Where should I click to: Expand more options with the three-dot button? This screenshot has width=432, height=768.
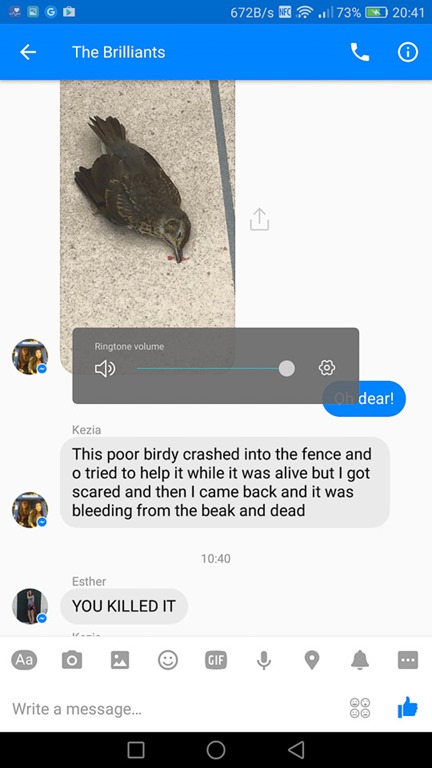(x=408, y=660)
